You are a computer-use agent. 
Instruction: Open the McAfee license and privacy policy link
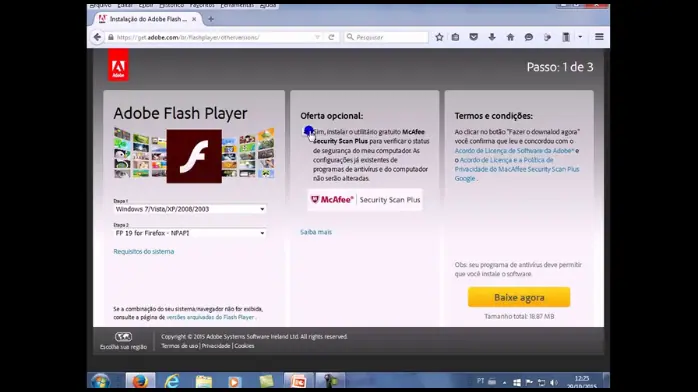click(x=517, y=169)
